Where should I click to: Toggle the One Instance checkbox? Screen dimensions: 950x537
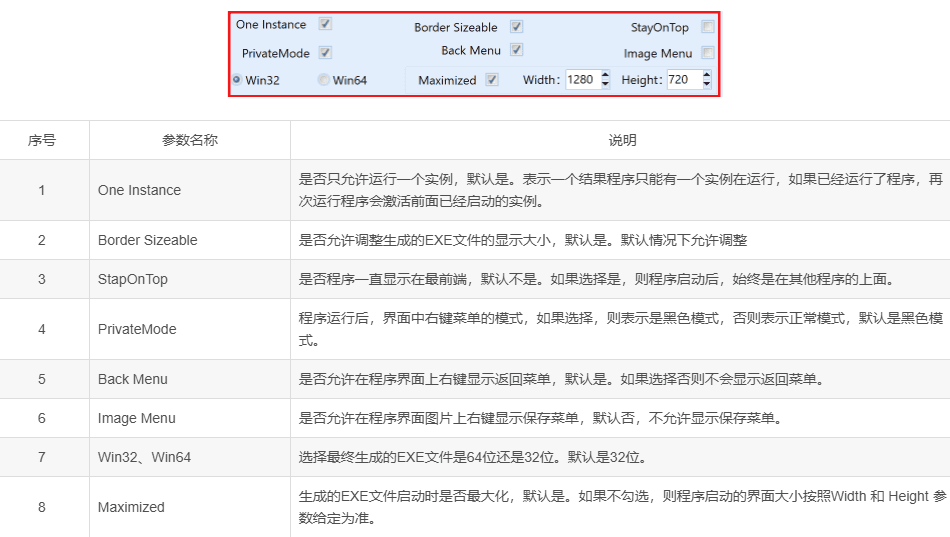325,24
